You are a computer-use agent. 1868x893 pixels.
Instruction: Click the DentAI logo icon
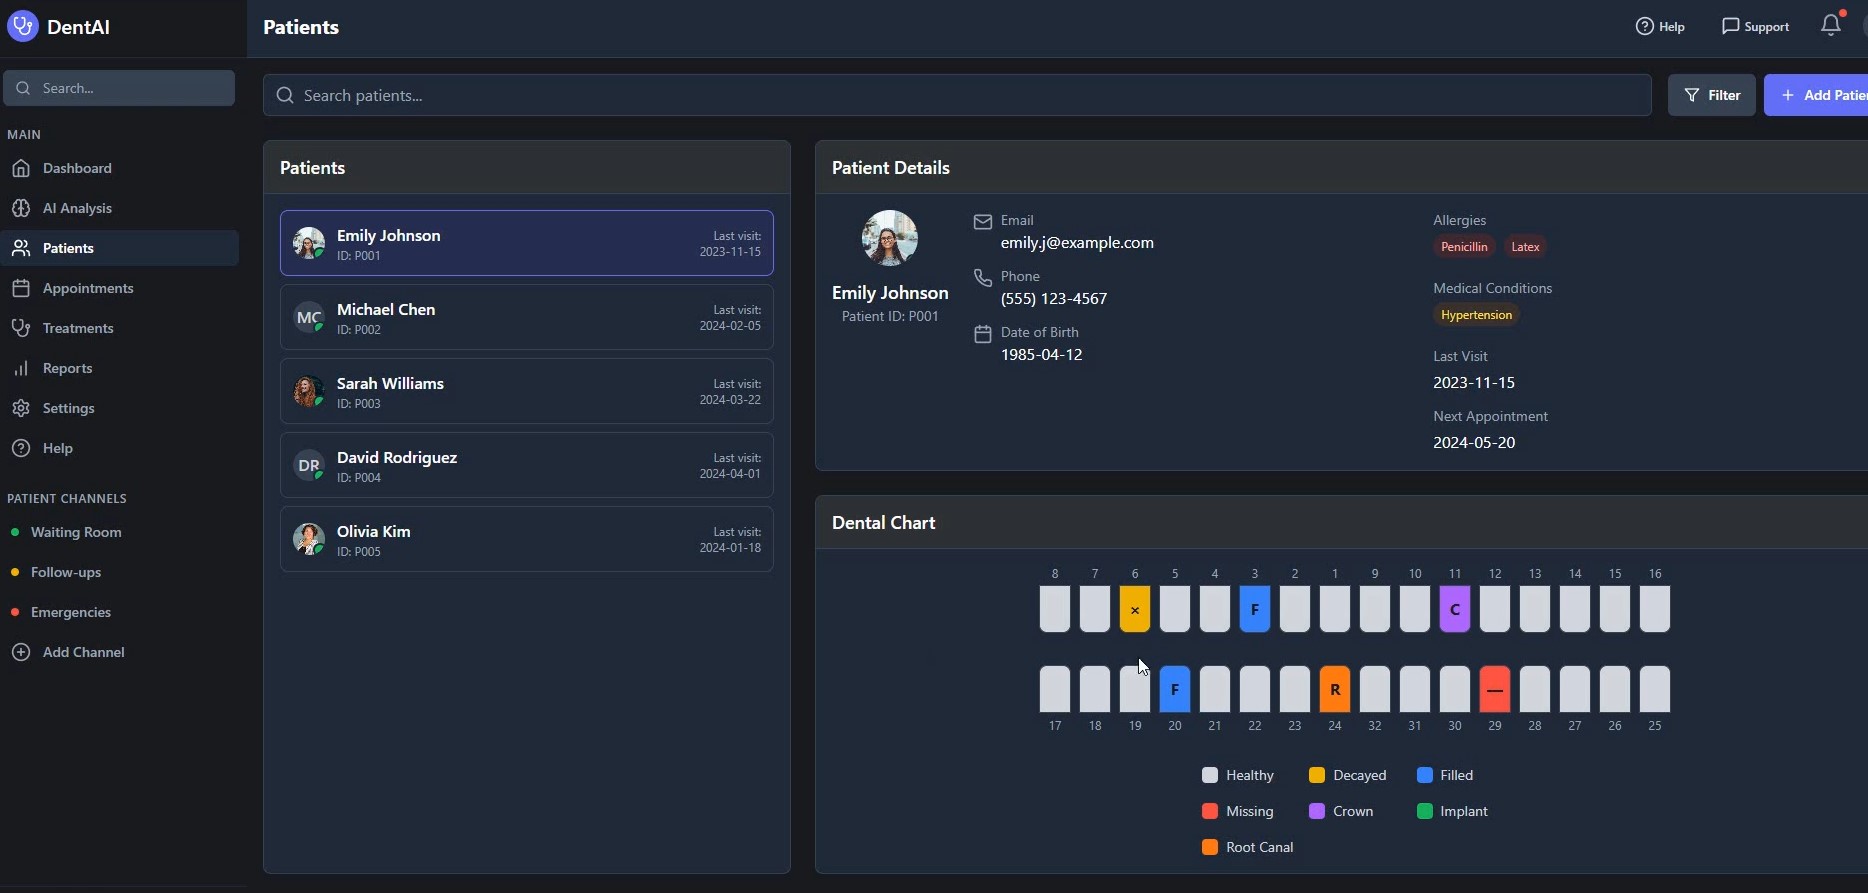(22, 26)
